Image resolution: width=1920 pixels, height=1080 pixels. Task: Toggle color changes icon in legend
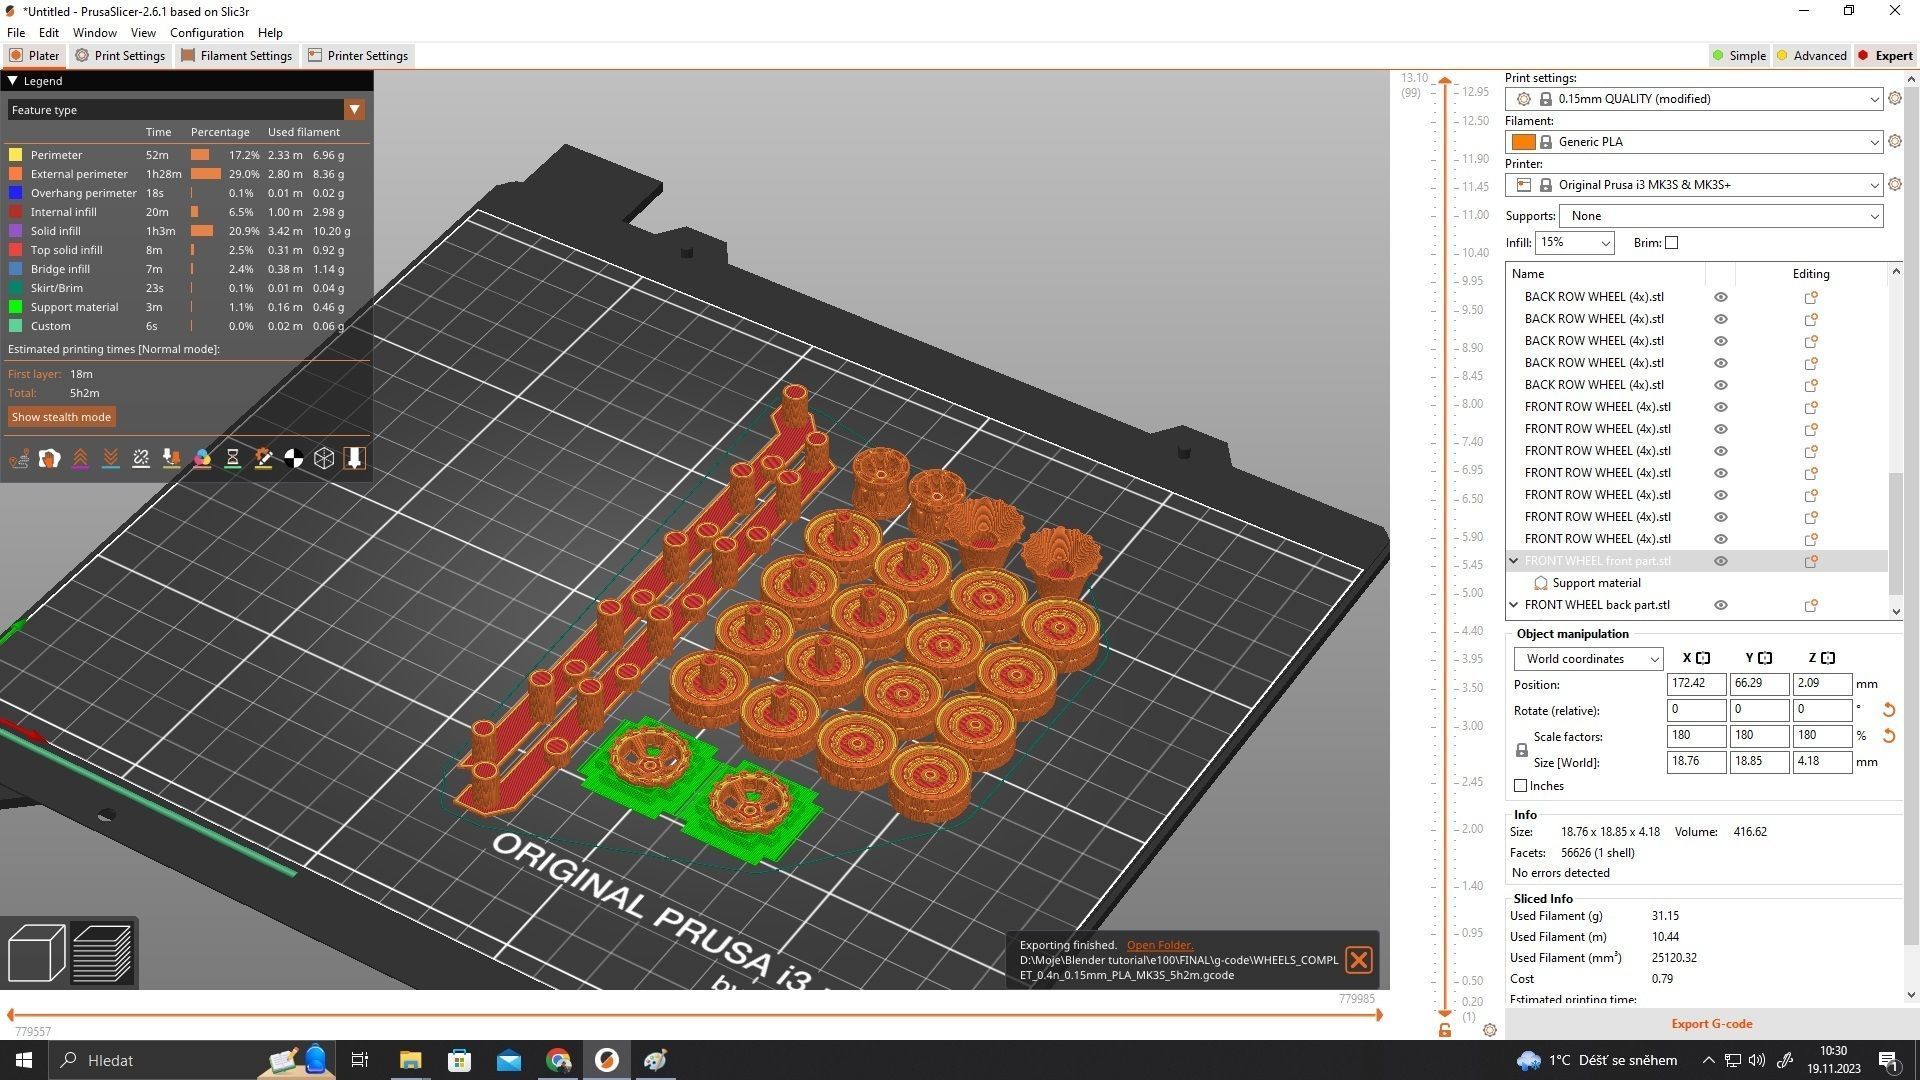tap(202, 459)
